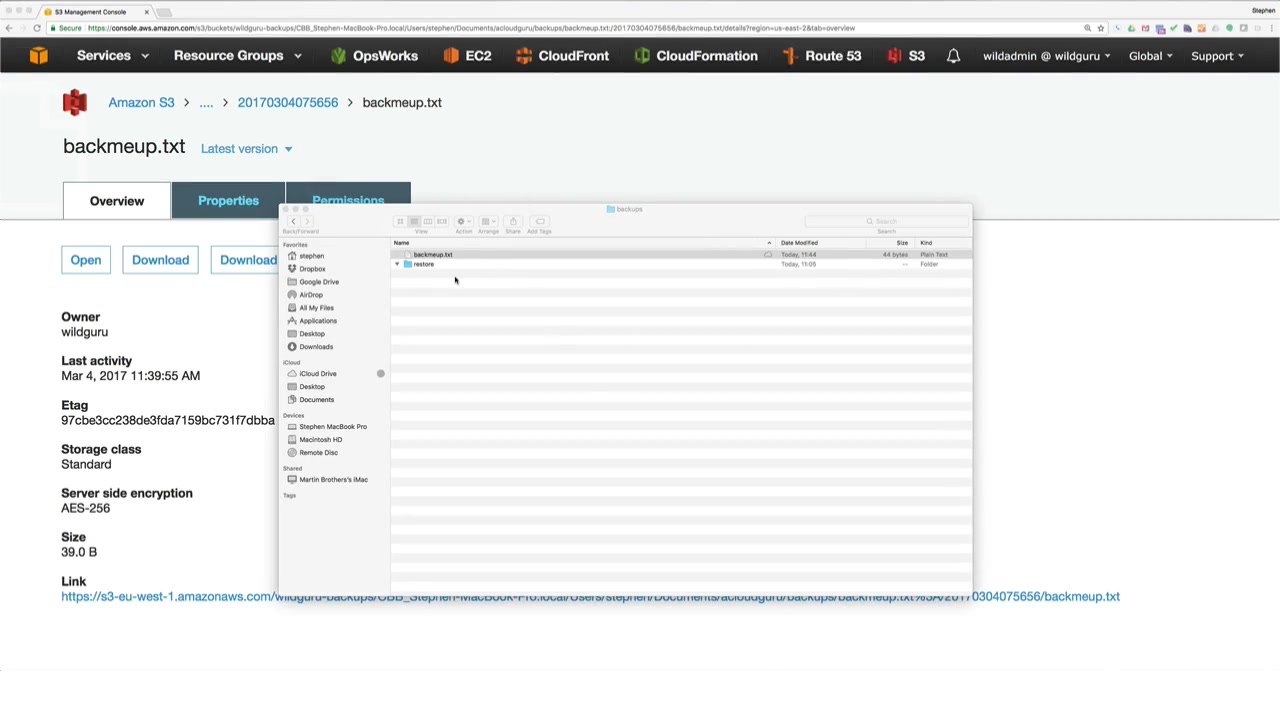Click the Open button
This screenshot has height=720, width=1280.
86,260
